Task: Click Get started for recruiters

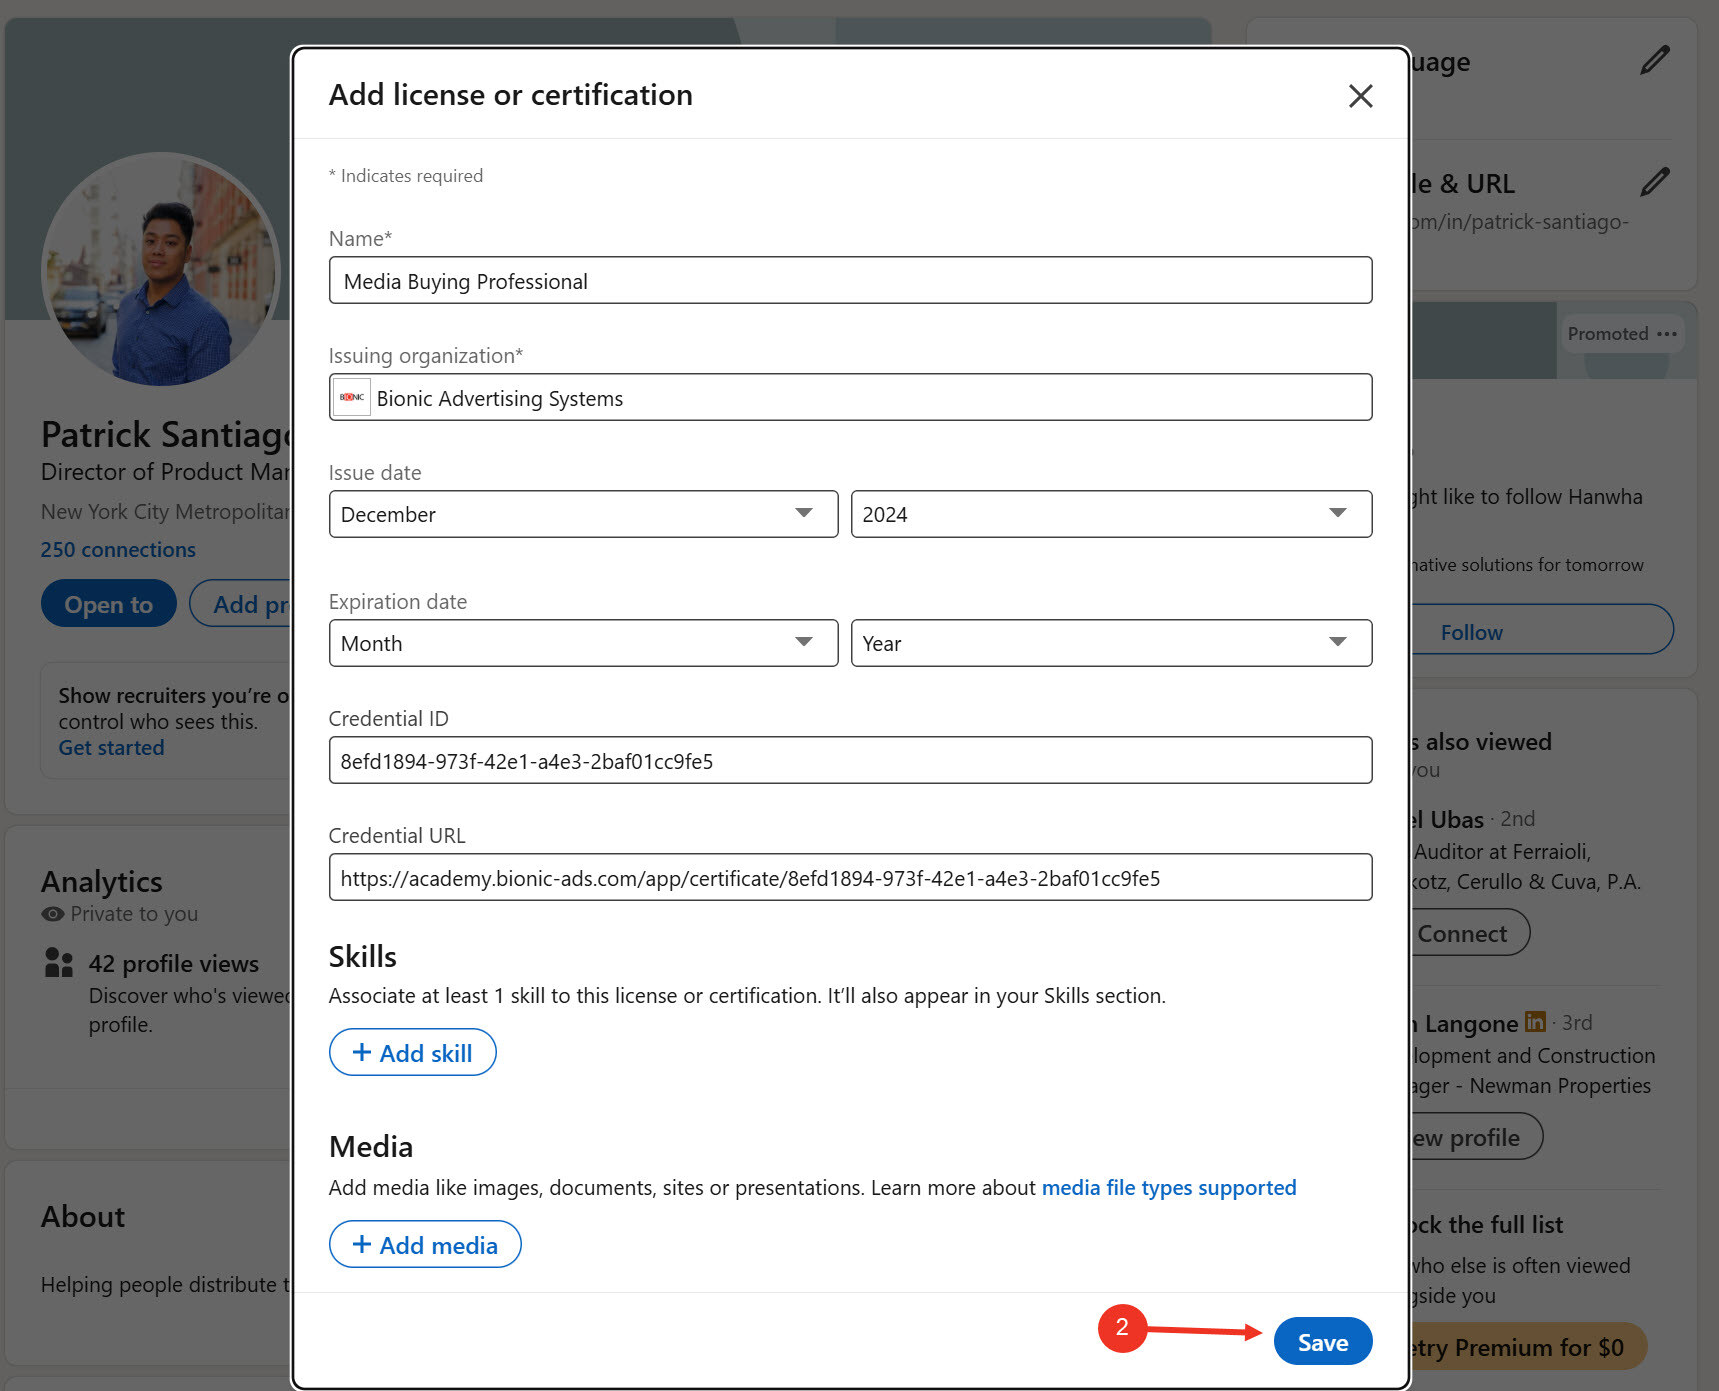Action: (x=111, y=748)
